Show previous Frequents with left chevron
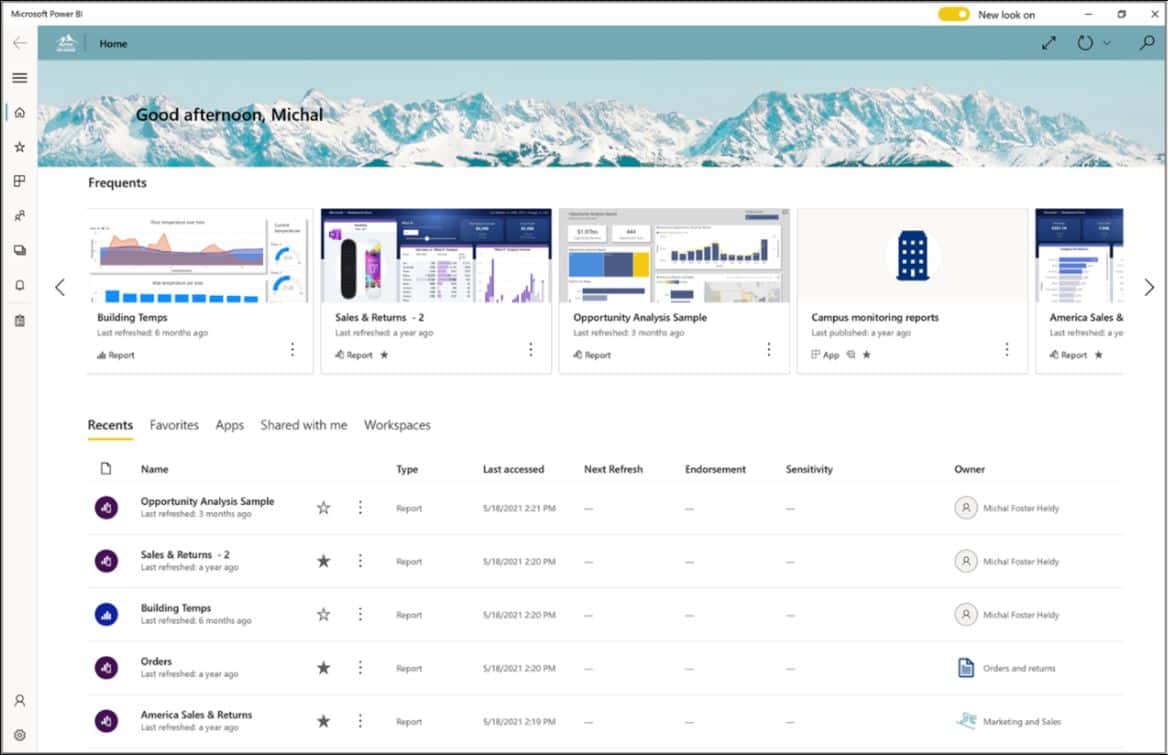 click(60, 287)
